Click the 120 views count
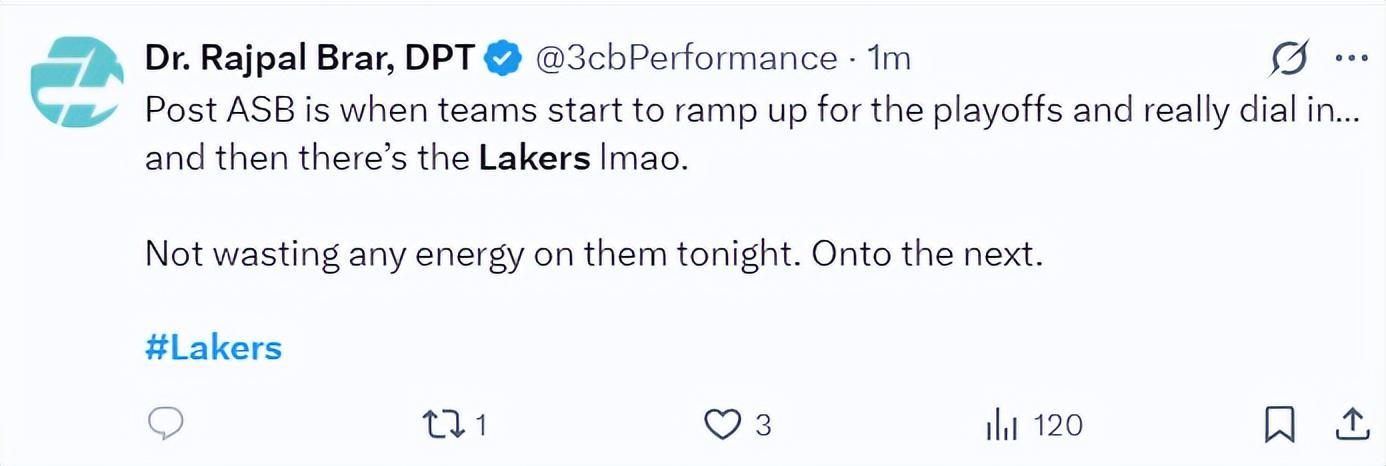The height and width of the screenshot is (466, 1386). [x=1058, y=427]
